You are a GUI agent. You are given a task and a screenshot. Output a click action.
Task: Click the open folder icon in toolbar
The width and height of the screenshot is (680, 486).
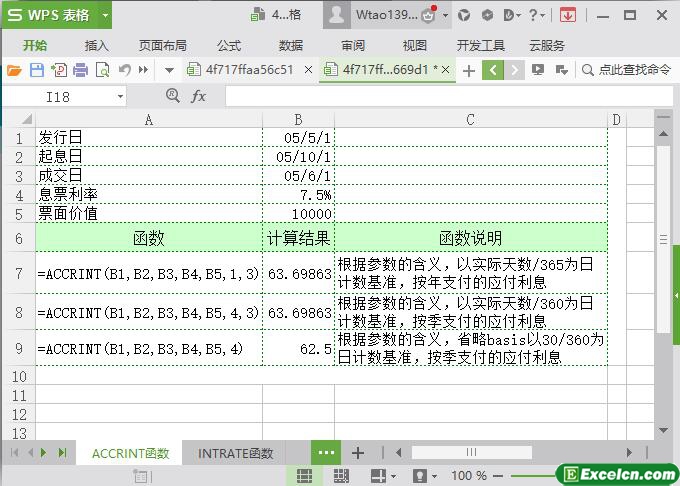pos(14,70)
